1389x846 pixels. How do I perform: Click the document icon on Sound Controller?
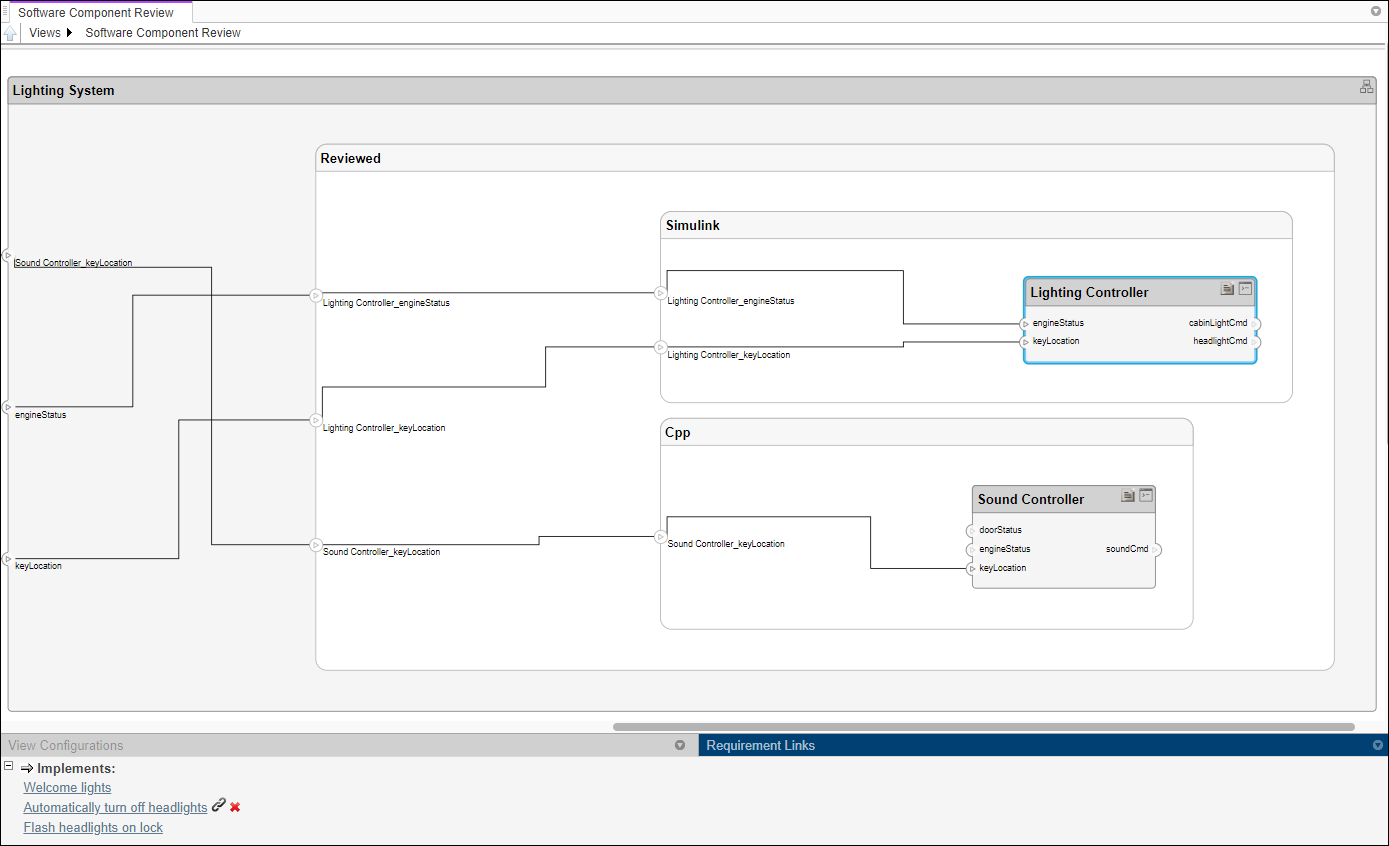[1128, 495]
